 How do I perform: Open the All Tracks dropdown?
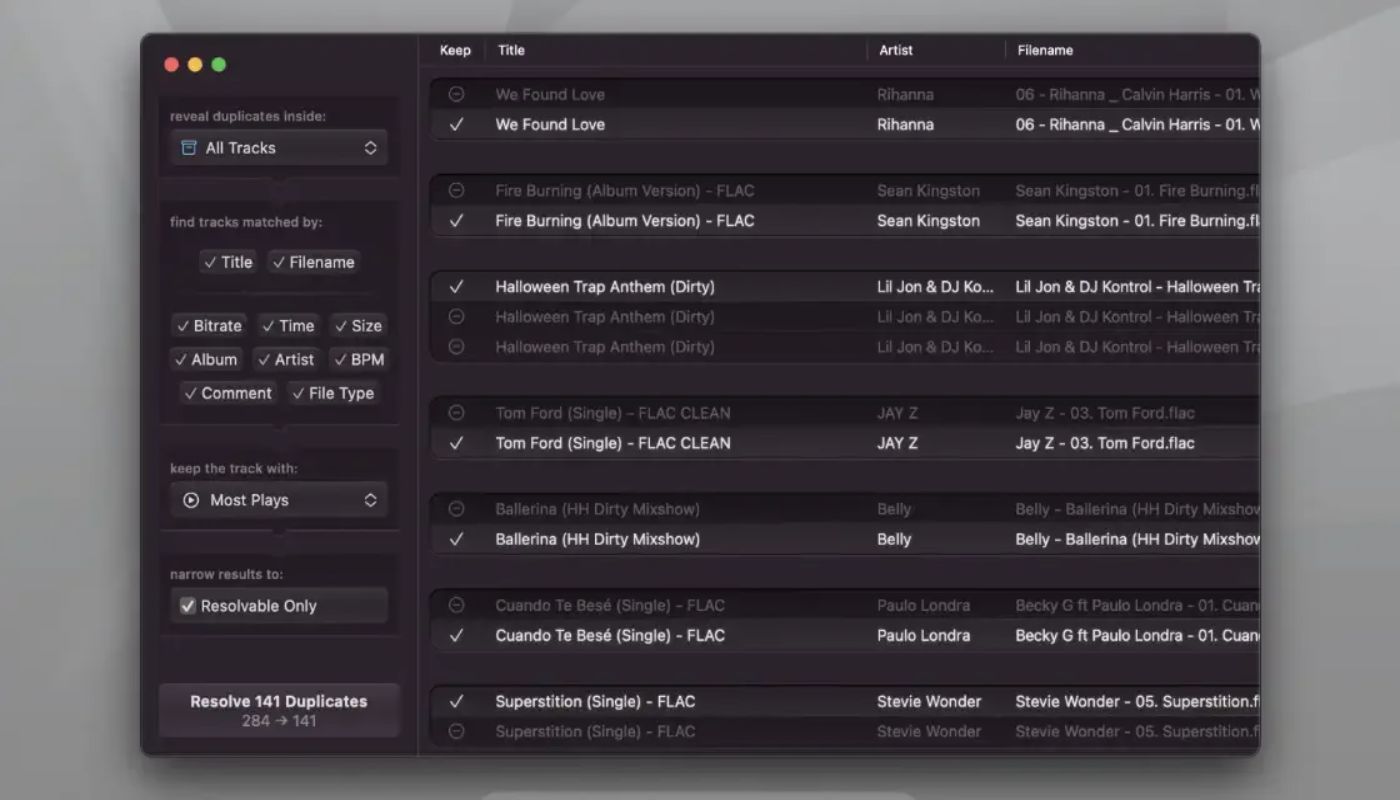pos(279,148)
